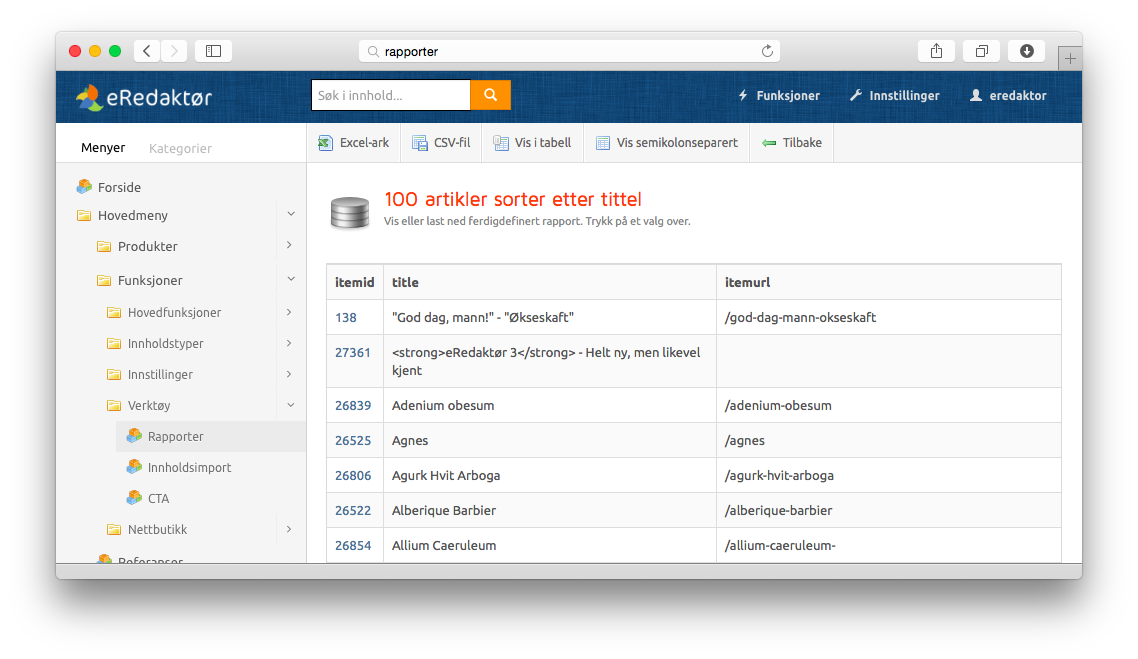Click the Produkter folder icon
The image size is (1138, 659).
pos(104,246)
